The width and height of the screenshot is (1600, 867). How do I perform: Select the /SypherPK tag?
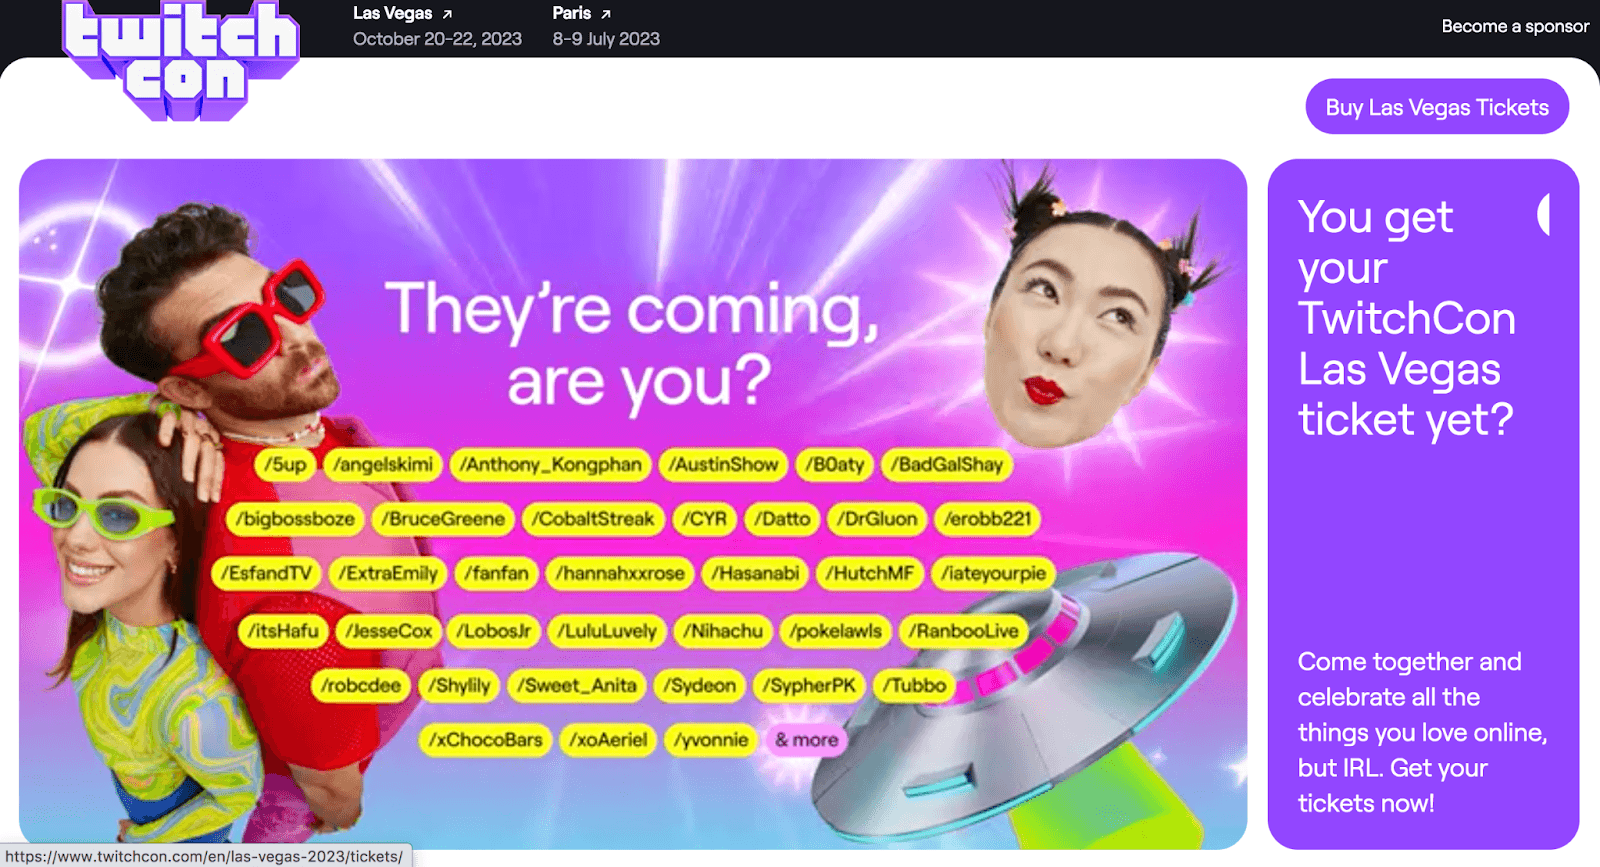[x=809, y=686]
